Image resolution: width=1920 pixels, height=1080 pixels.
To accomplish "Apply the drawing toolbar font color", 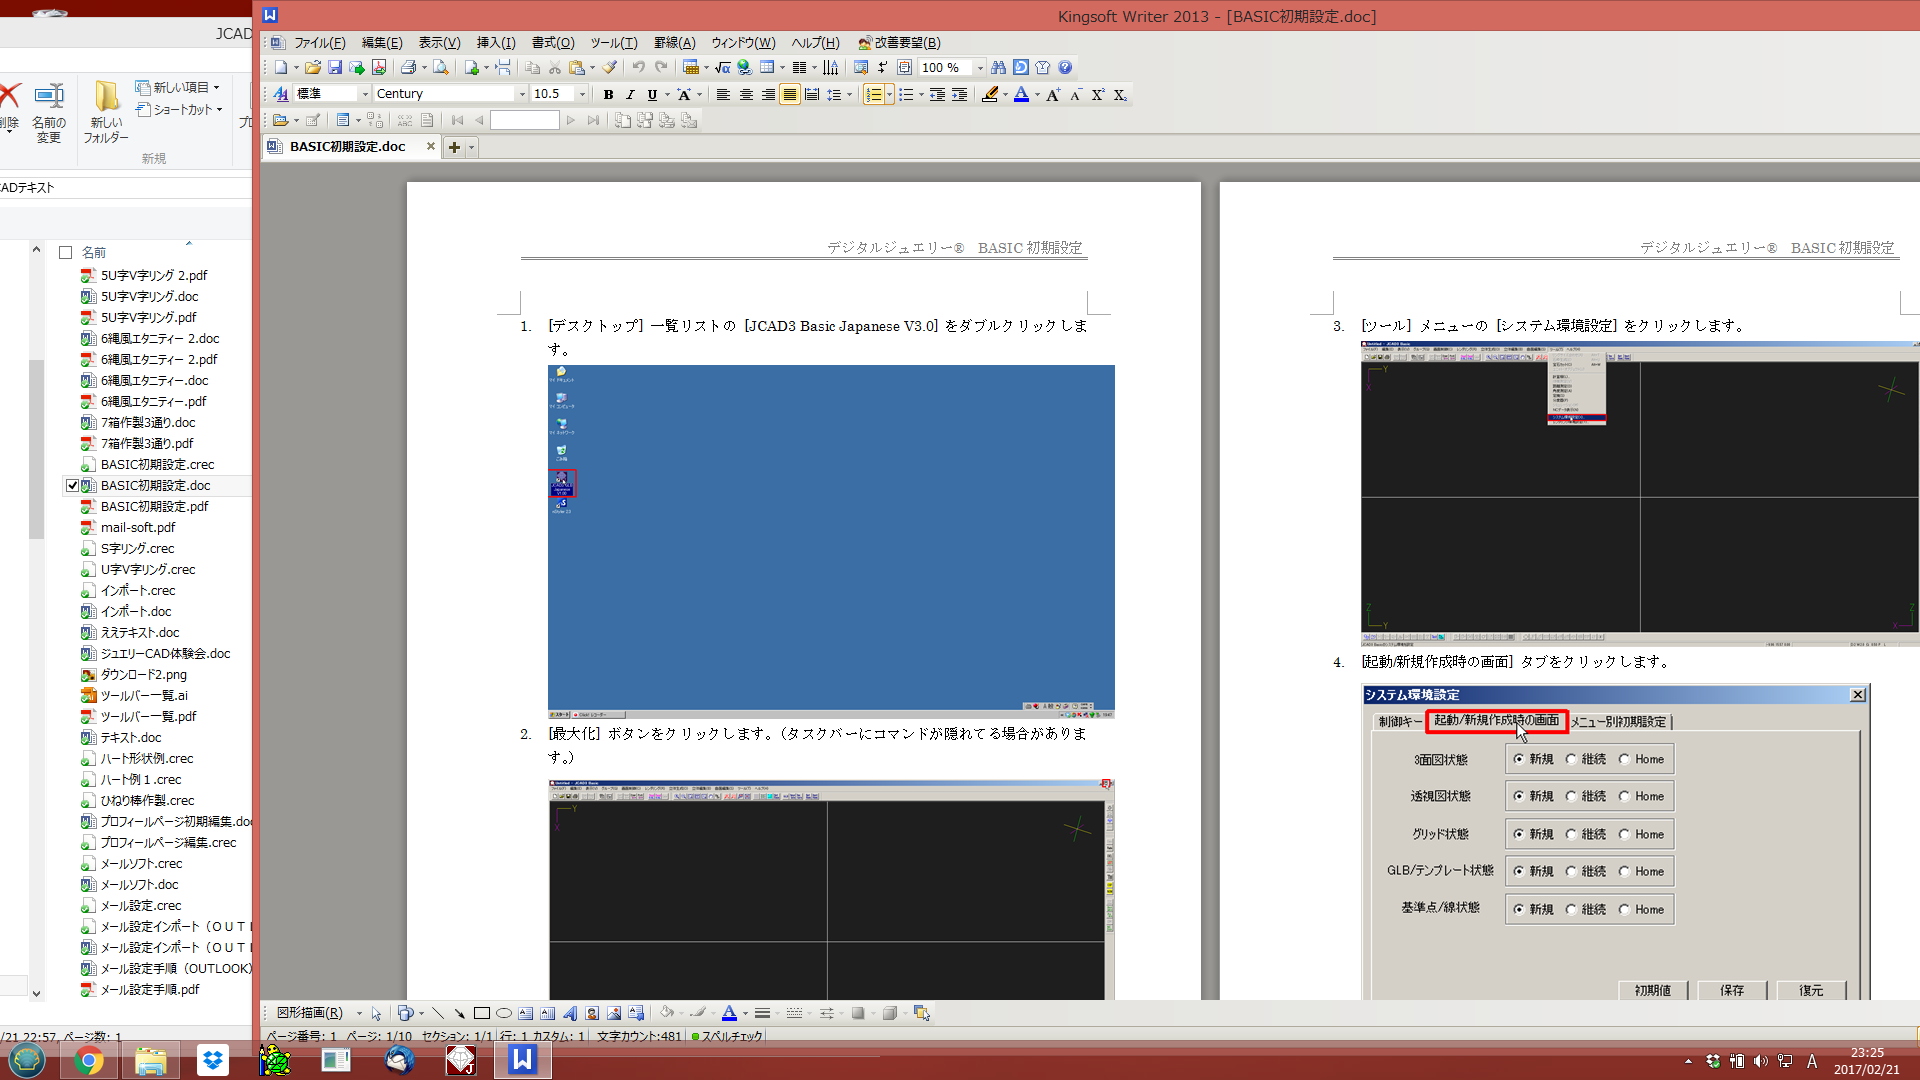I will (729, 1013).
